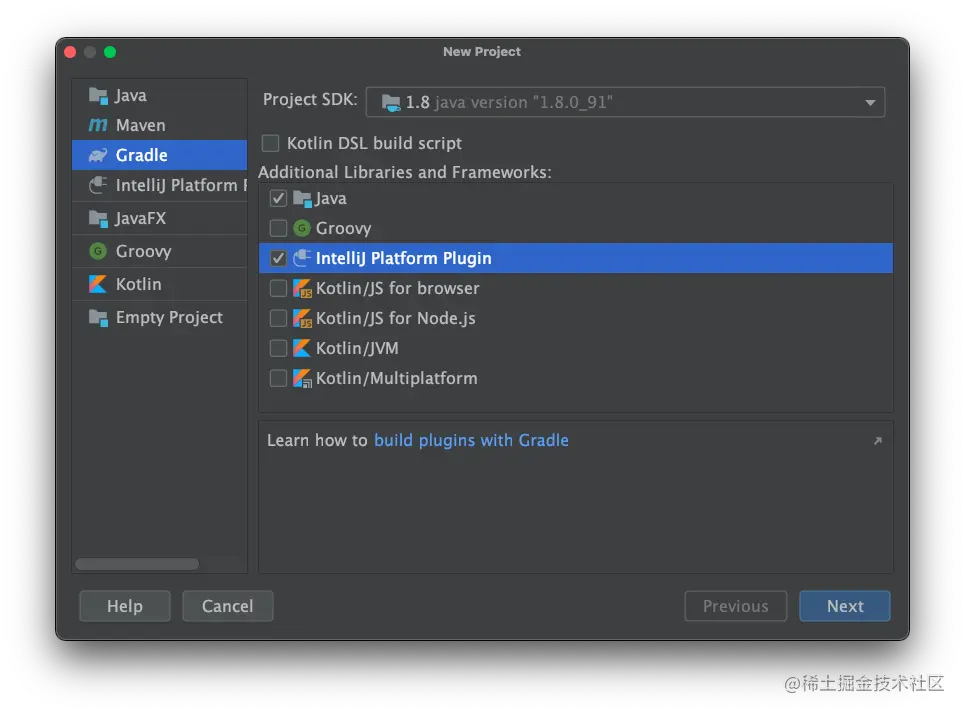
Task: Click the SDK text 'java version 1.8.0_91'
Action: [x=524, y=103]
